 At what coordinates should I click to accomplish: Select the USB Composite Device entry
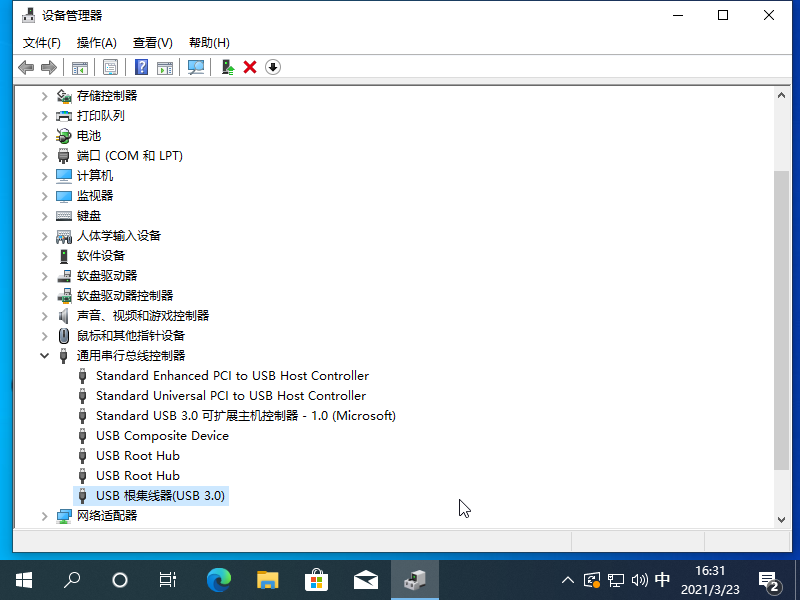(x=162, y=435)
